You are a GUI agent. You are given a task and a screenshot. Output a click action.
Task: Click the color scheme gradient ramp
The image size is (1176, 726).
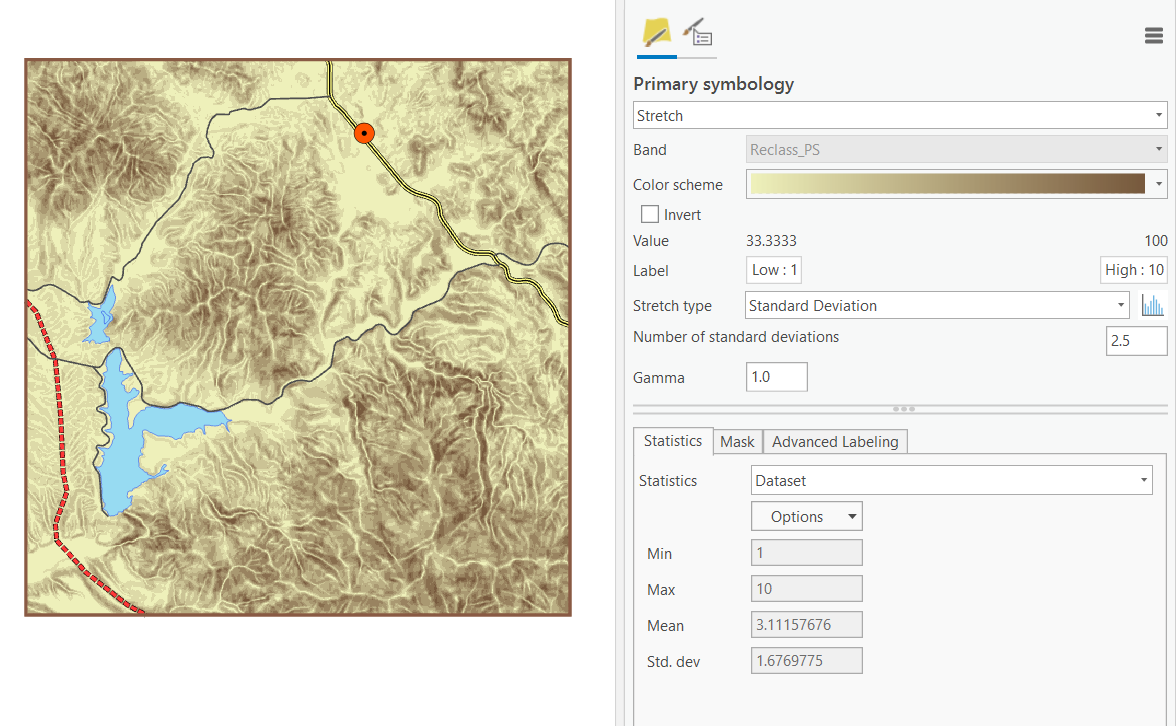click(x=947, y=184)
